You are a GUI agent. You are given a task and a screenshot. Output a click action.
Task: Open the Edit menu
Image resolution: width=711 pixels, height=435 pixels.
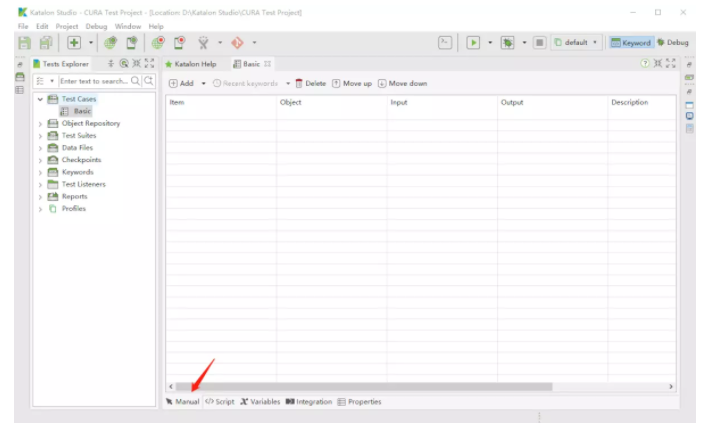pyautogui.click(x=42, y=26)
